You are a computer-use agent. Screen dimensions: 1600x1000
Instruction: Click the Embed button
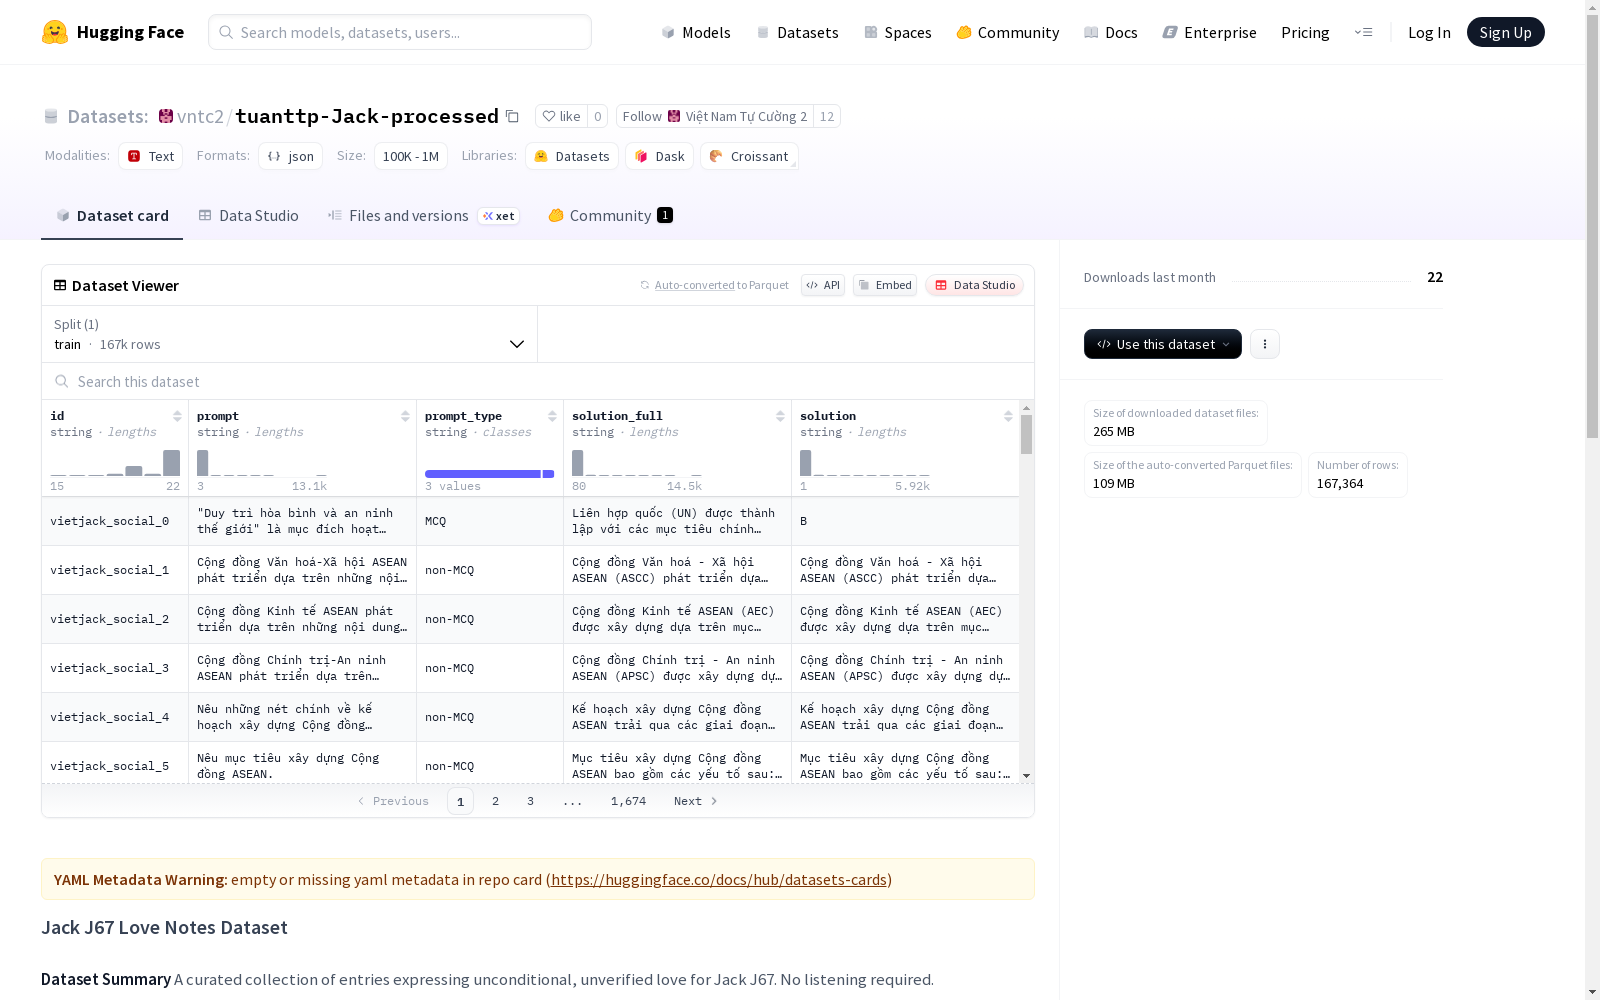885,285
